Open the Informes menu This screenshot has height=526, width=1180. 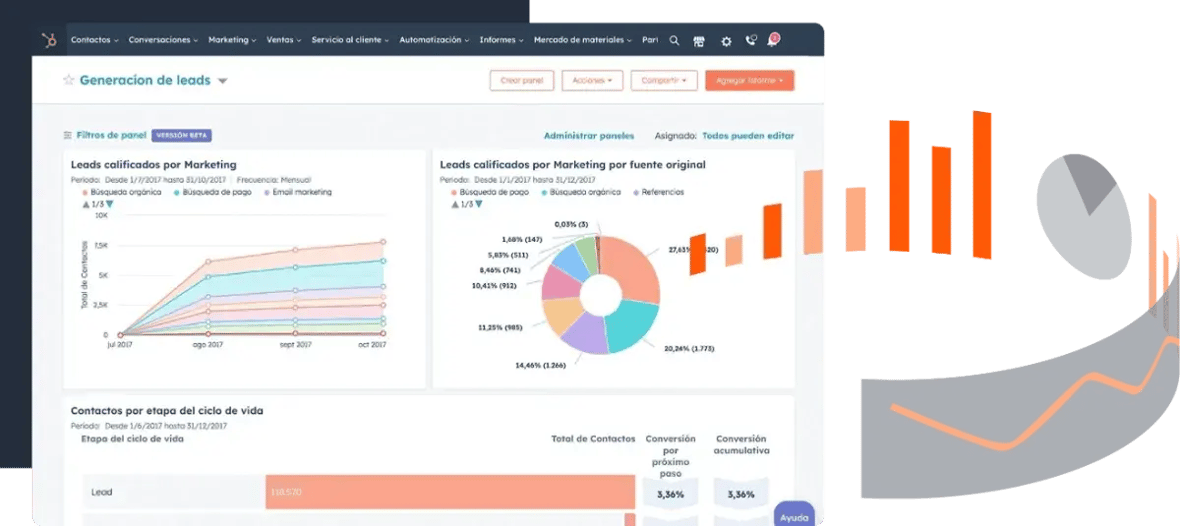[502, 40]
